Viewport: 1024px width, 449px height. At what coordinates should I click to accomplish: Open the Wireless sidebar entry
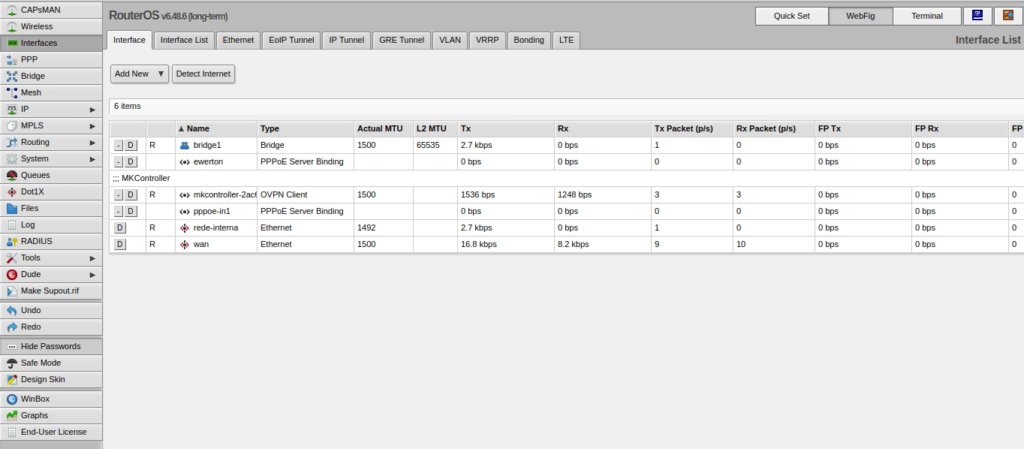point(51,27)
